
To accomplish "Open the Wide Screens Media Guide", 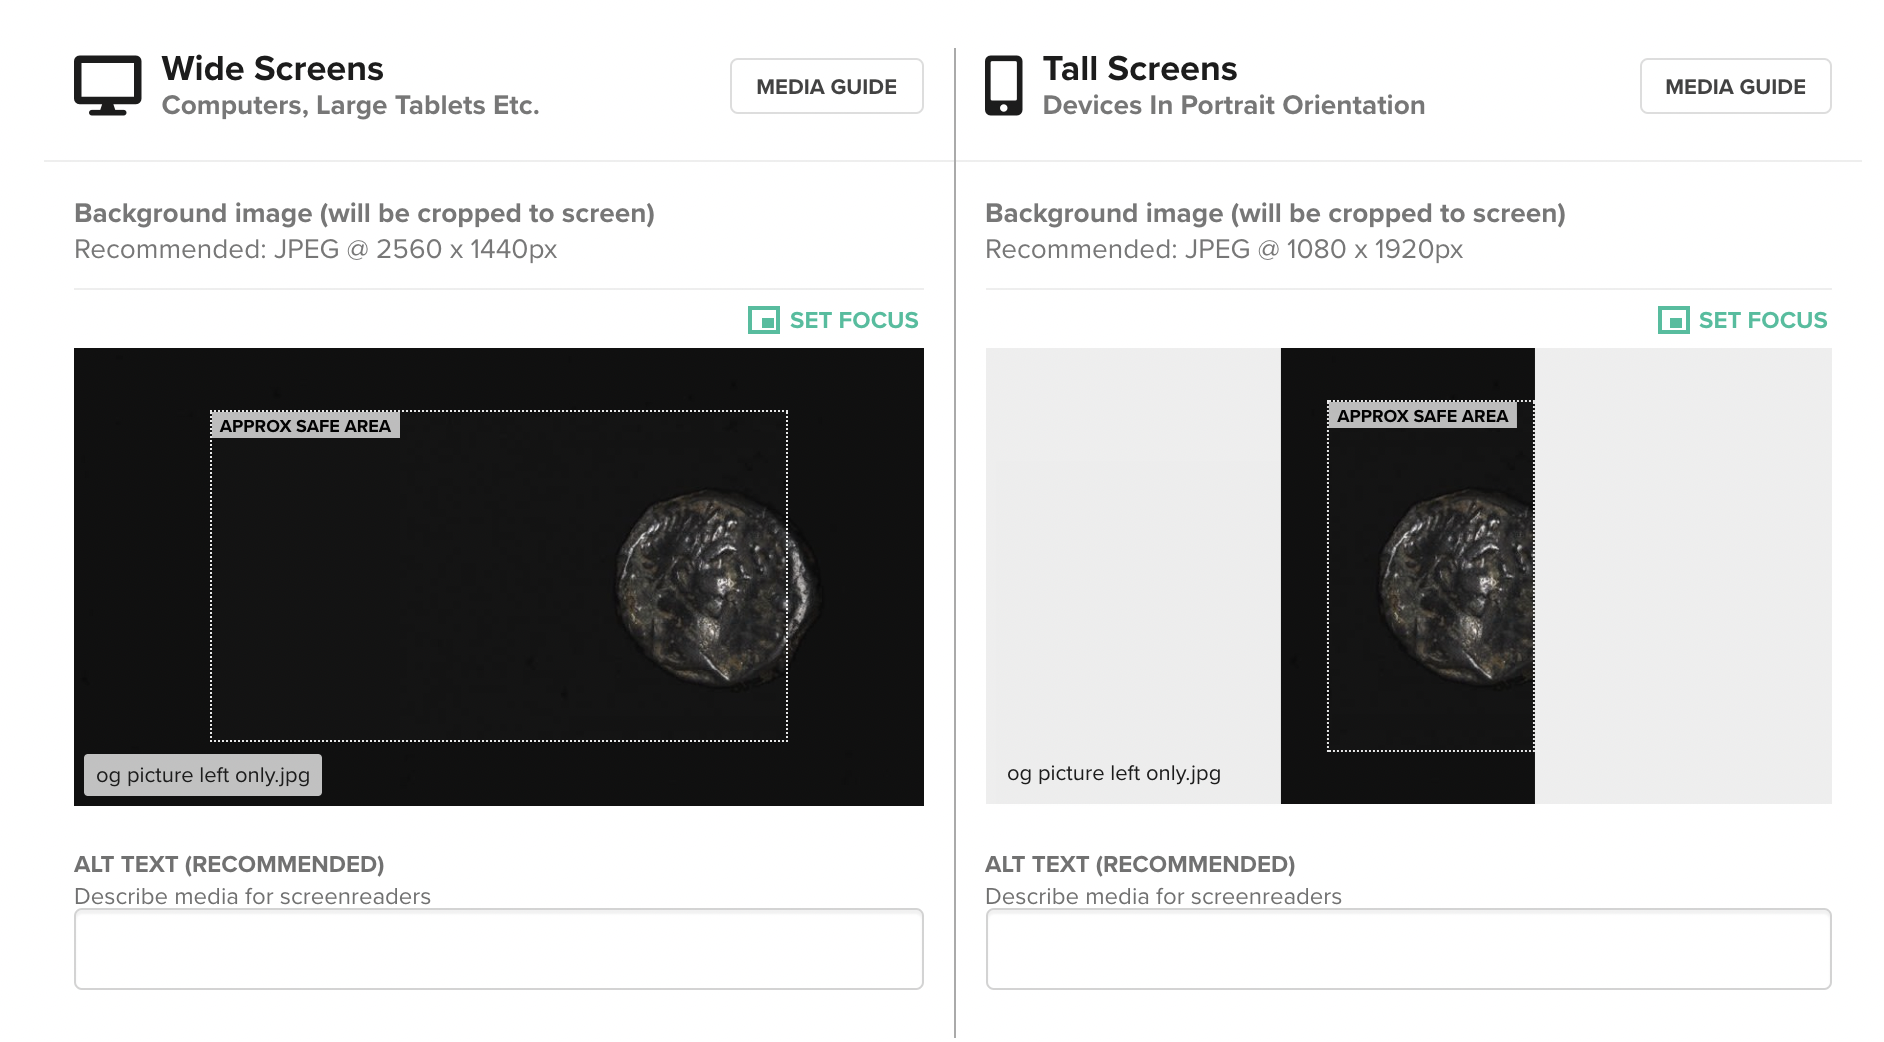I will [826, 86].
